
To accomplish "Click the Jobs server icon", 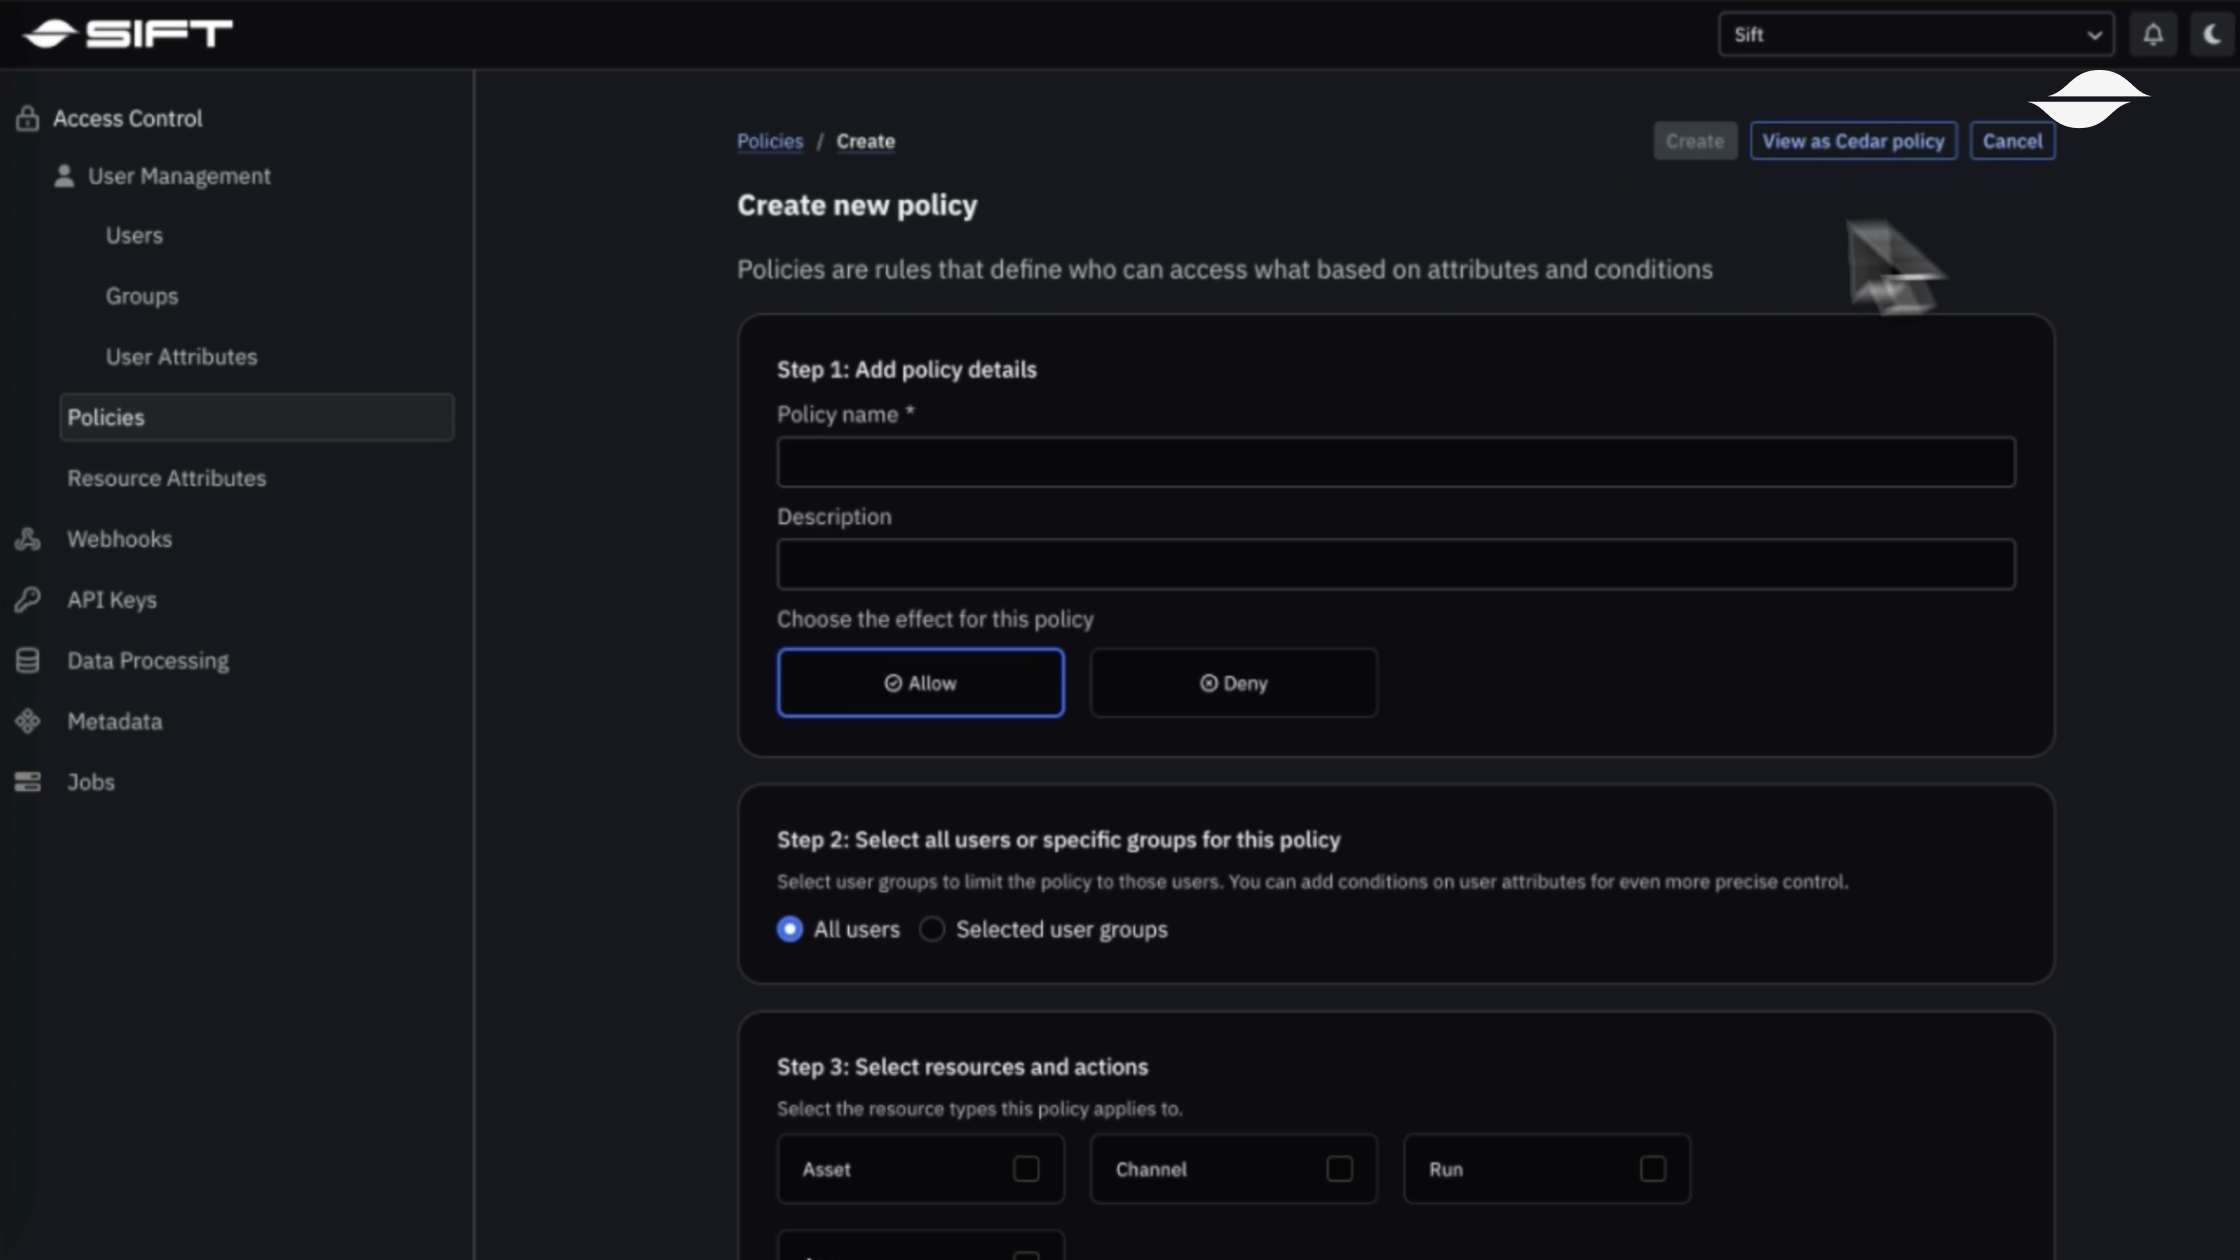I will pyautogui.click(x=28, y=782).
